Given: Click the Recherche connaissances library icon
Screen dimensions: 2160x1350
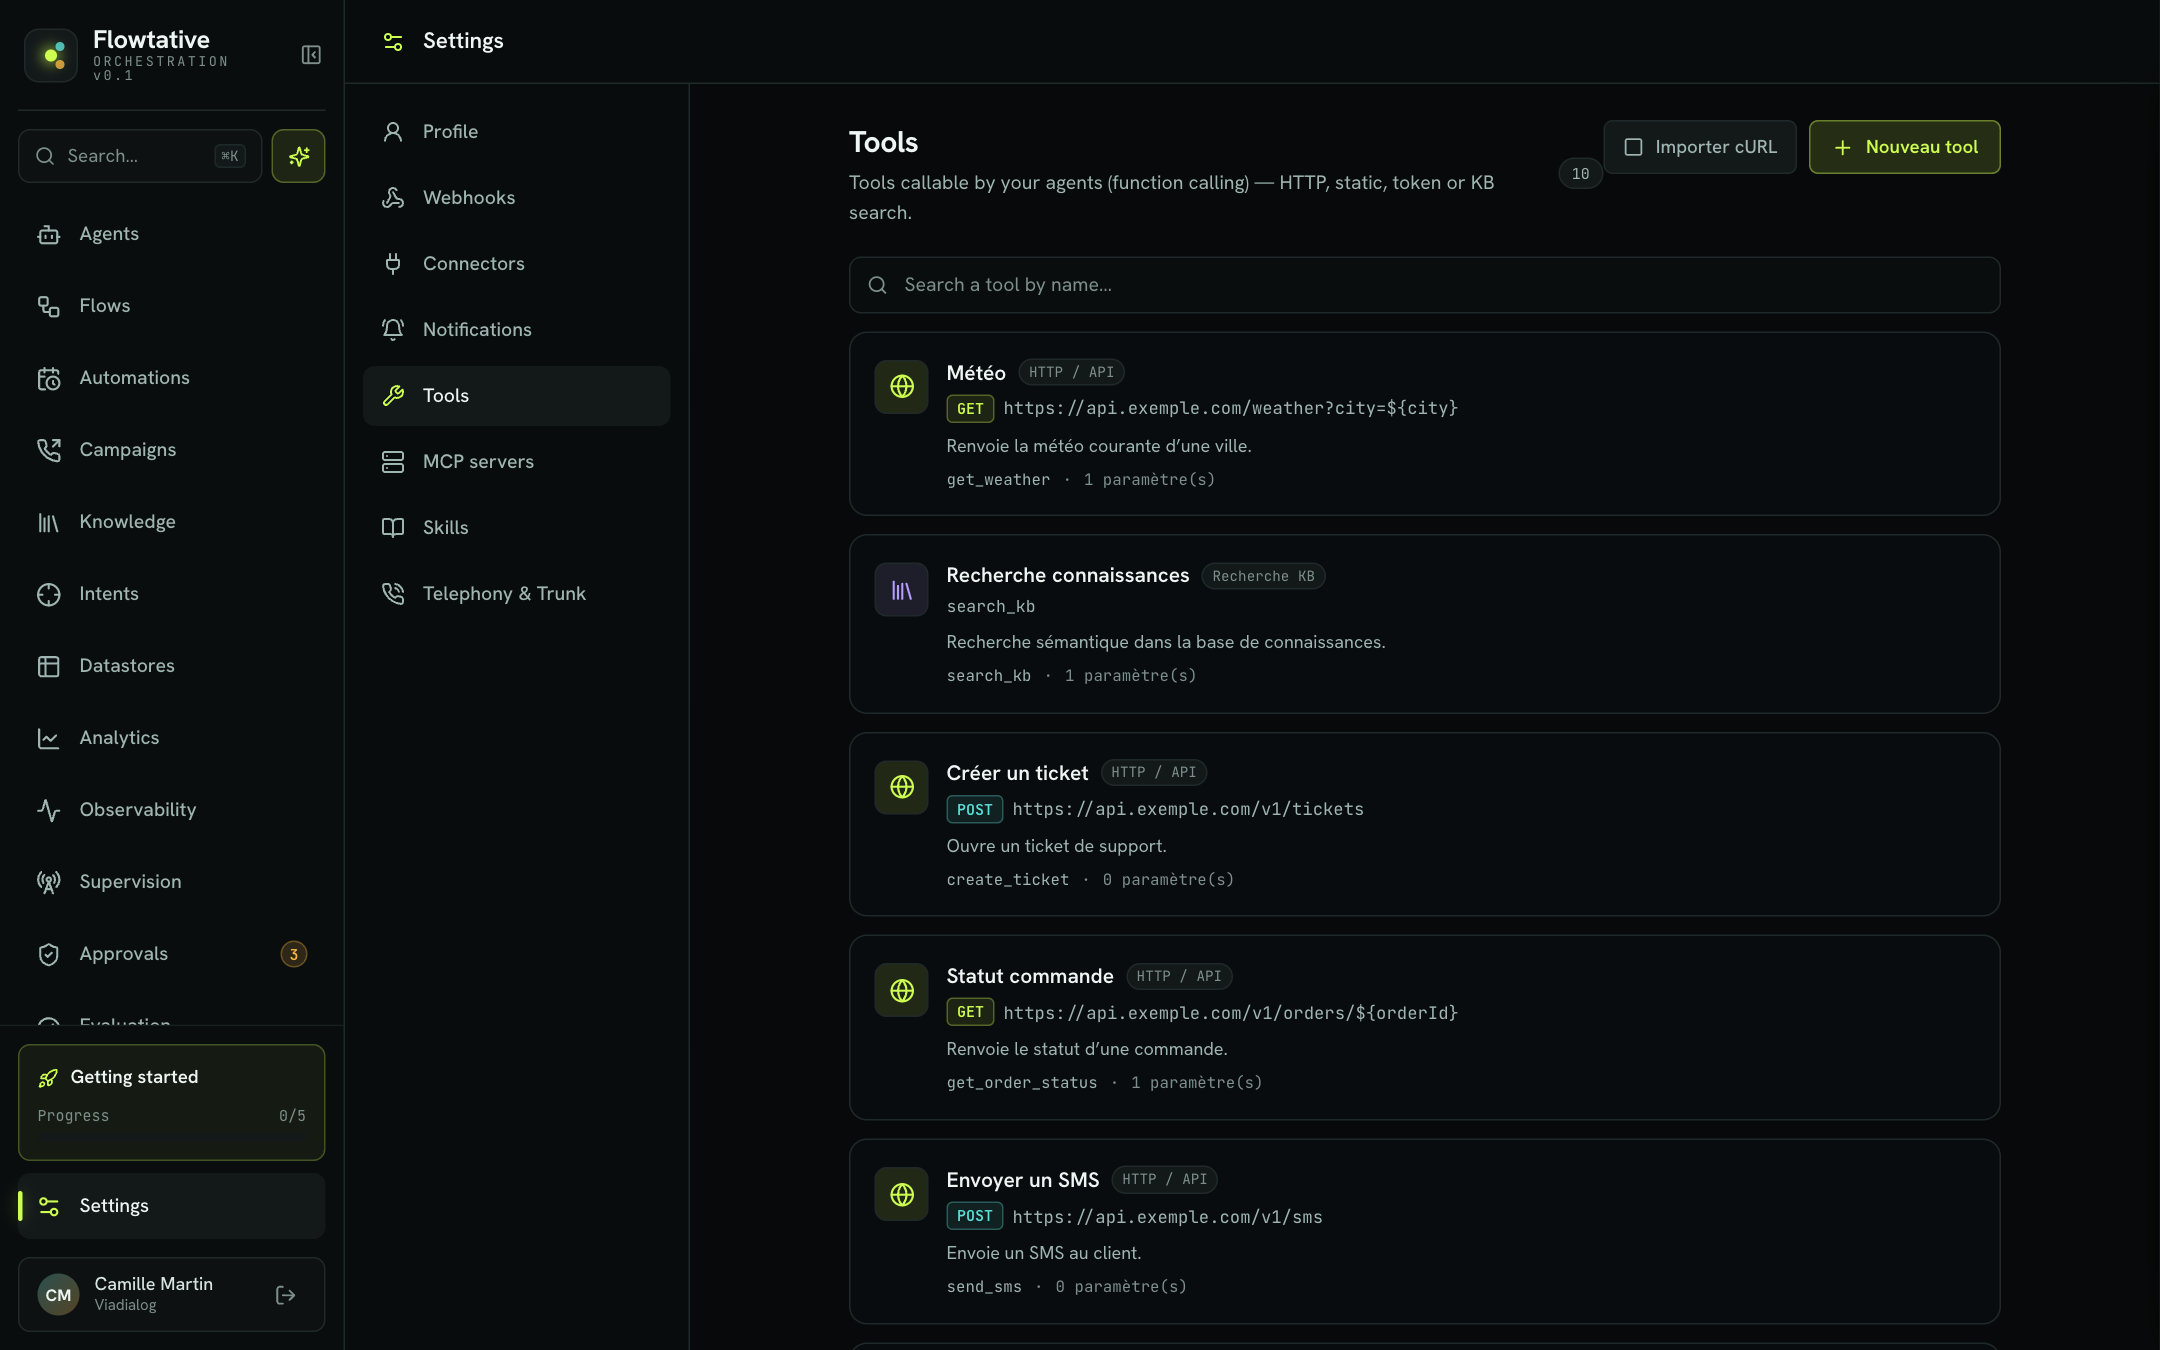Looking at the screenshot, I should [902, 590].
